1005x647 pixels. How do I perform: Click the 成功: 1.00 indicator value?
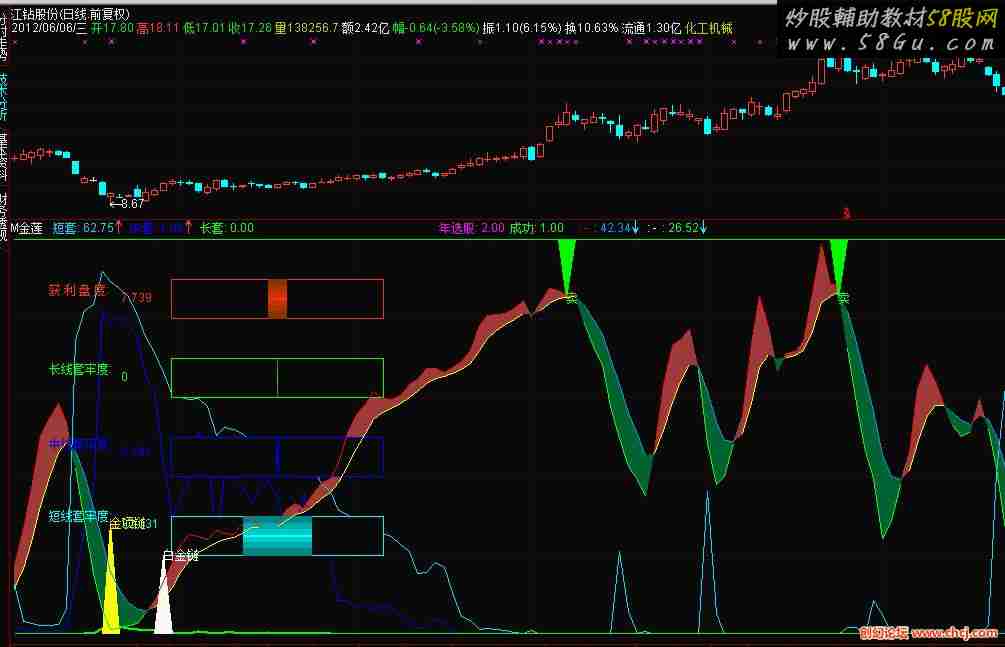click(536, 228)
